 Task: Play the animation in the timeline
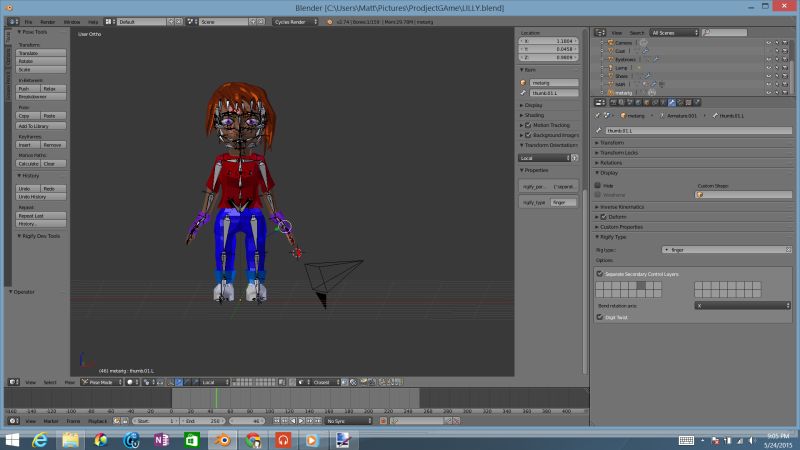(301, 421)
